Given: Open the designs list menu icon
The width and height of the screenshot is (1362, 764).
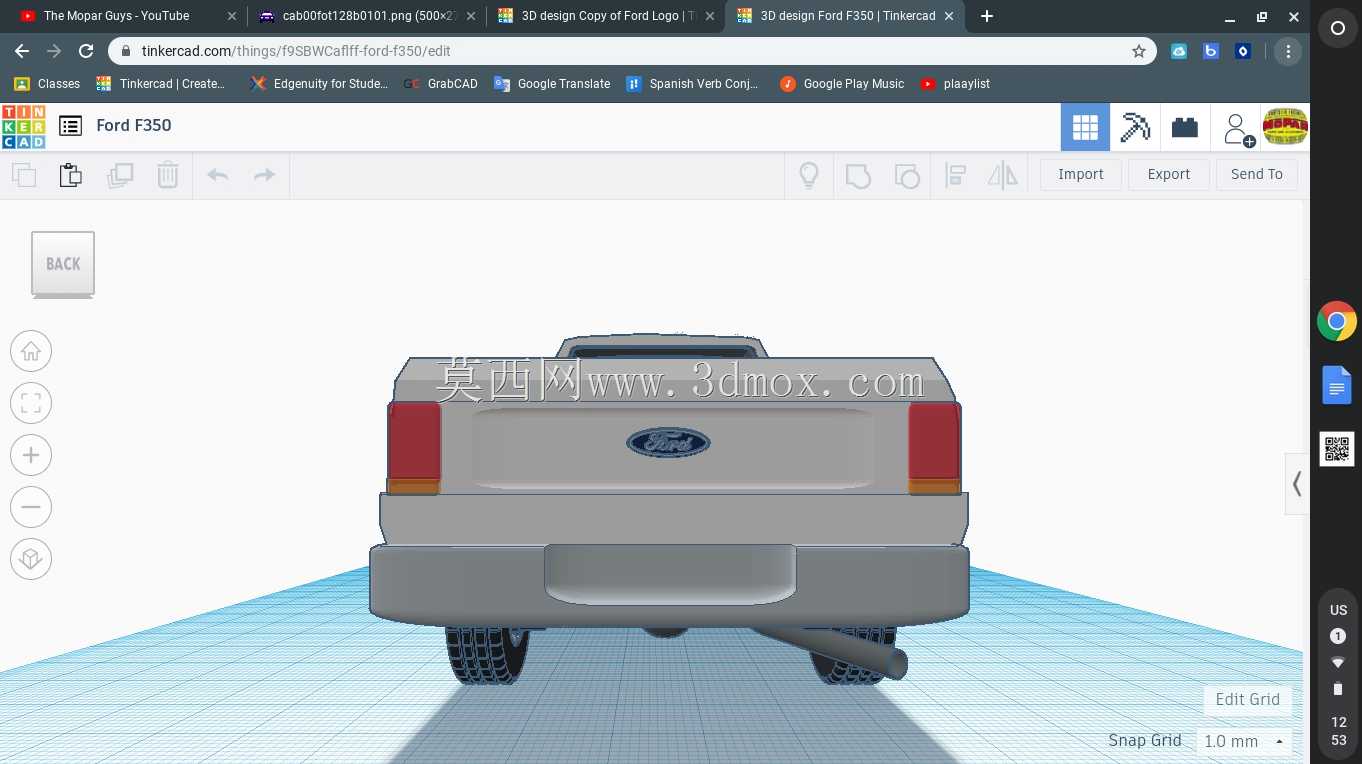Looking at the screenshot, I should [x=70, y=126].
